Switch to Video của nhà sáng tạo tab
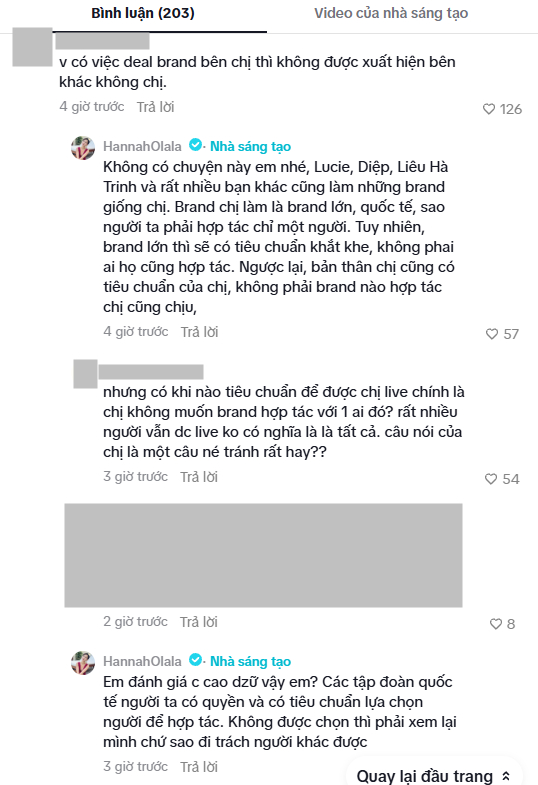 click(x=391, y=14)
